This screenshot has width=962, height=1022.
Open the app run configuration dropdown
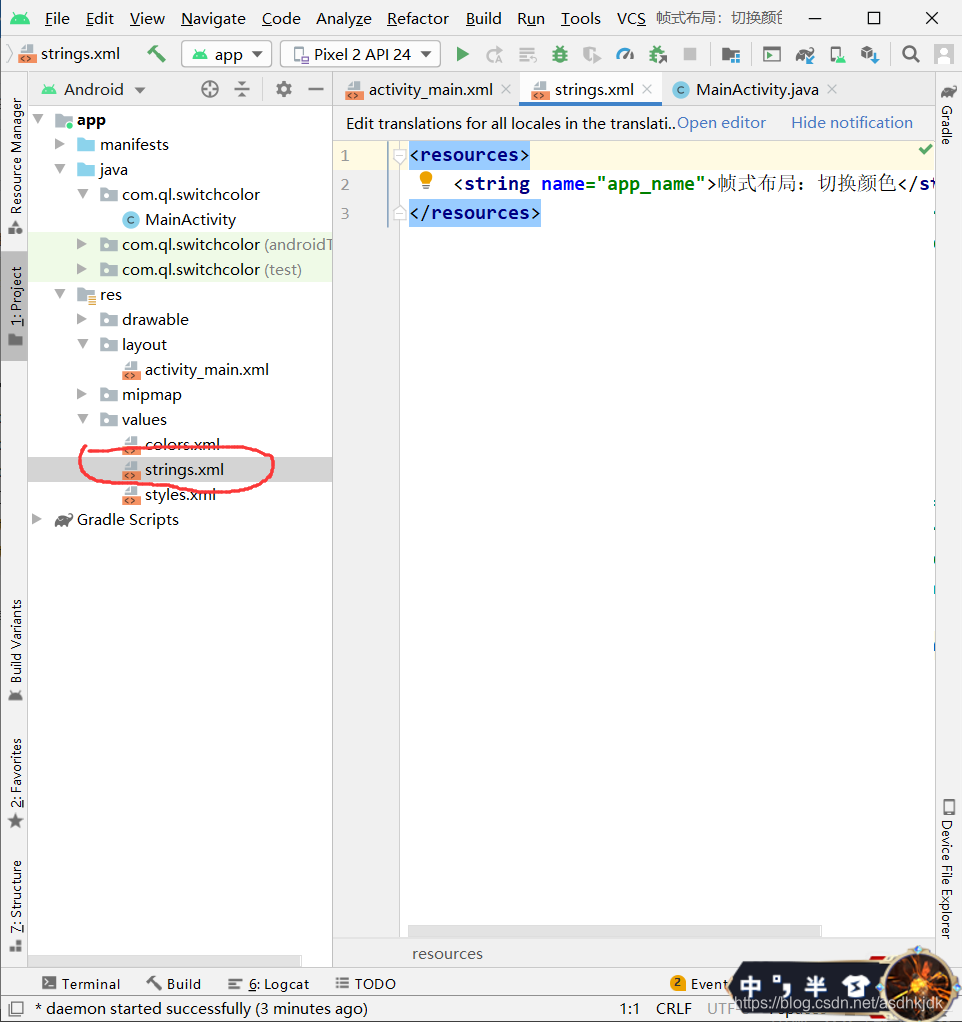(x=226, y=54)
